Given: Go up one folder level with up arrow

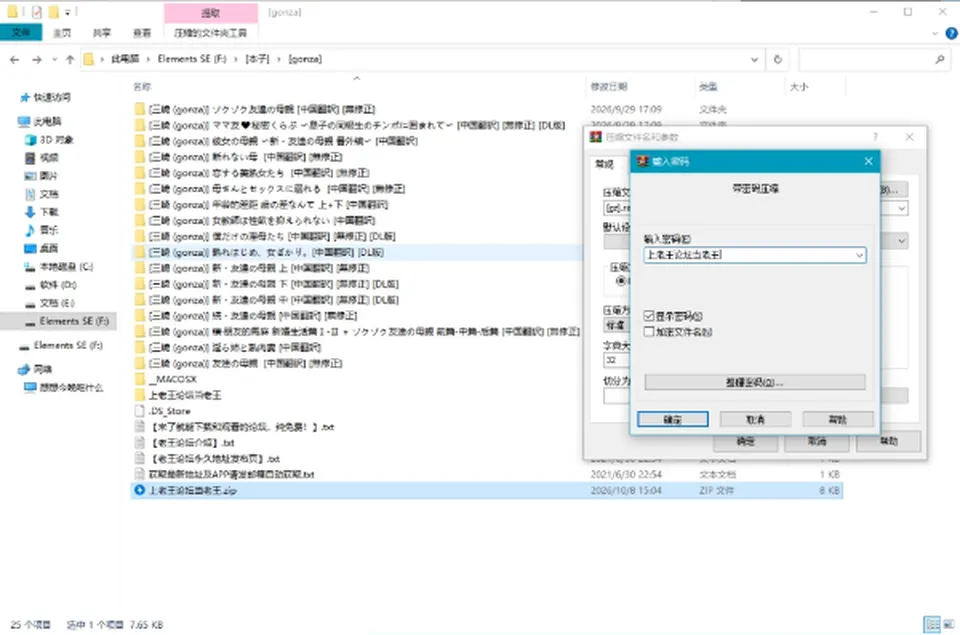Looking at the screenshot, I should coord(70,59).
